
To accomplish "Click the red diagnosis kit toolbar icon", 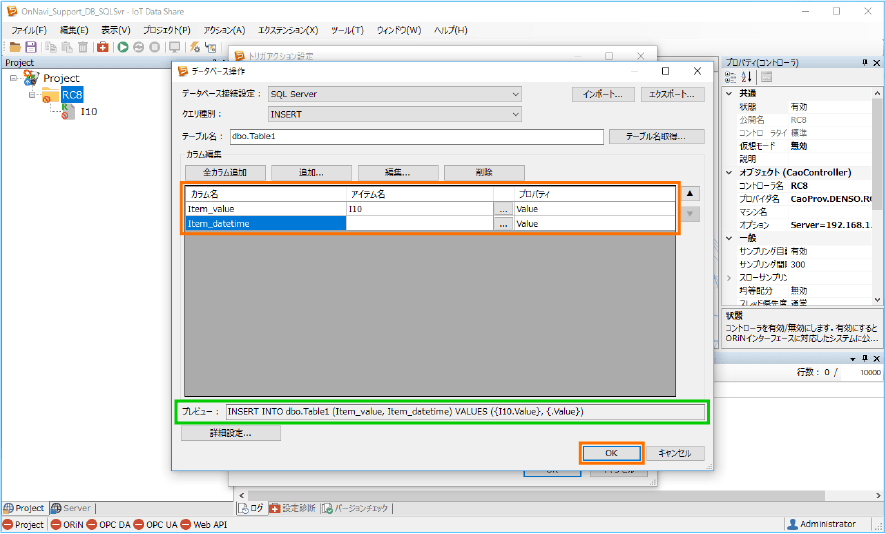I will point(102,47).
